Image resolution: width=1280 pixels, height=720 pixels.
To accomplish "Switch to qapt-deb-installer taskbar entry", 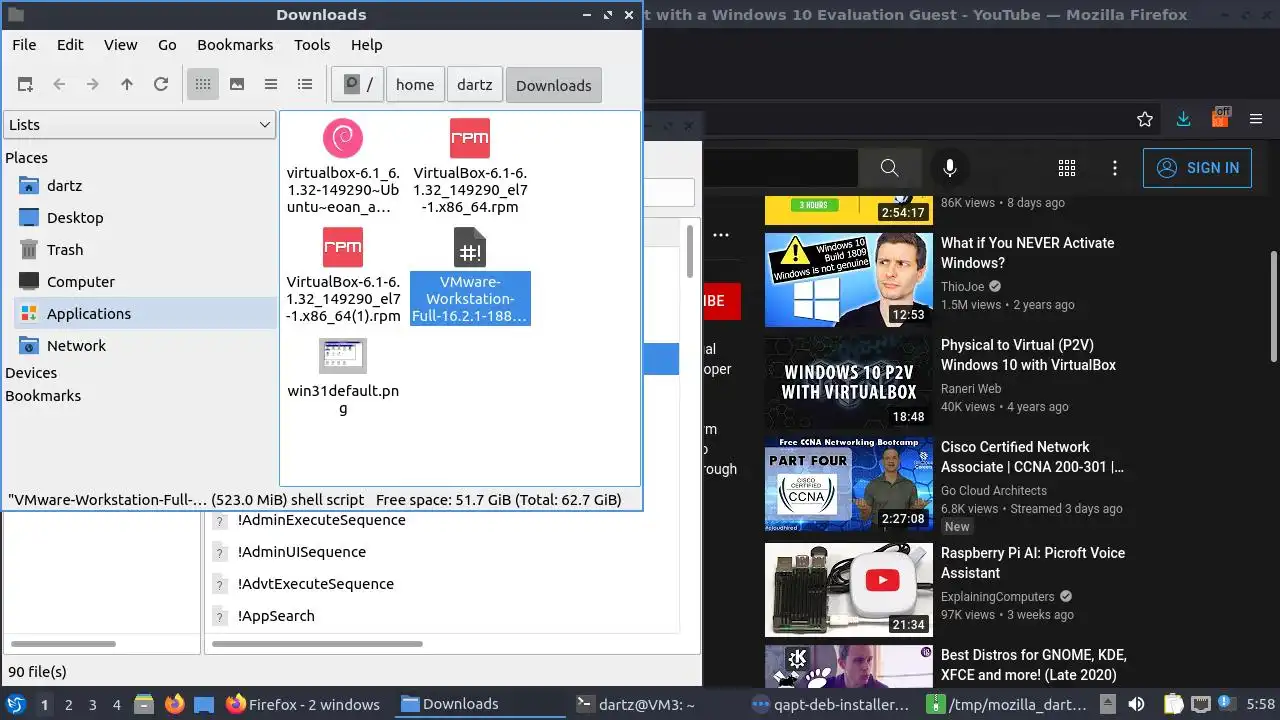I will pos(829,704).
